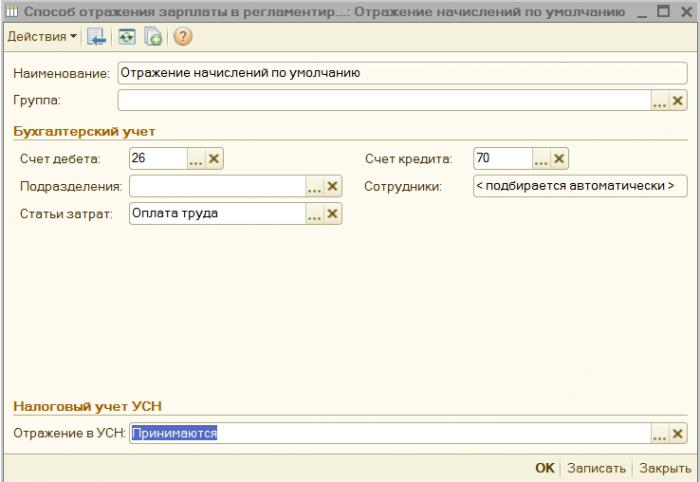Clear the Отражение в УСН field
The image size is (700, 482).
click(x=677, y=433)
